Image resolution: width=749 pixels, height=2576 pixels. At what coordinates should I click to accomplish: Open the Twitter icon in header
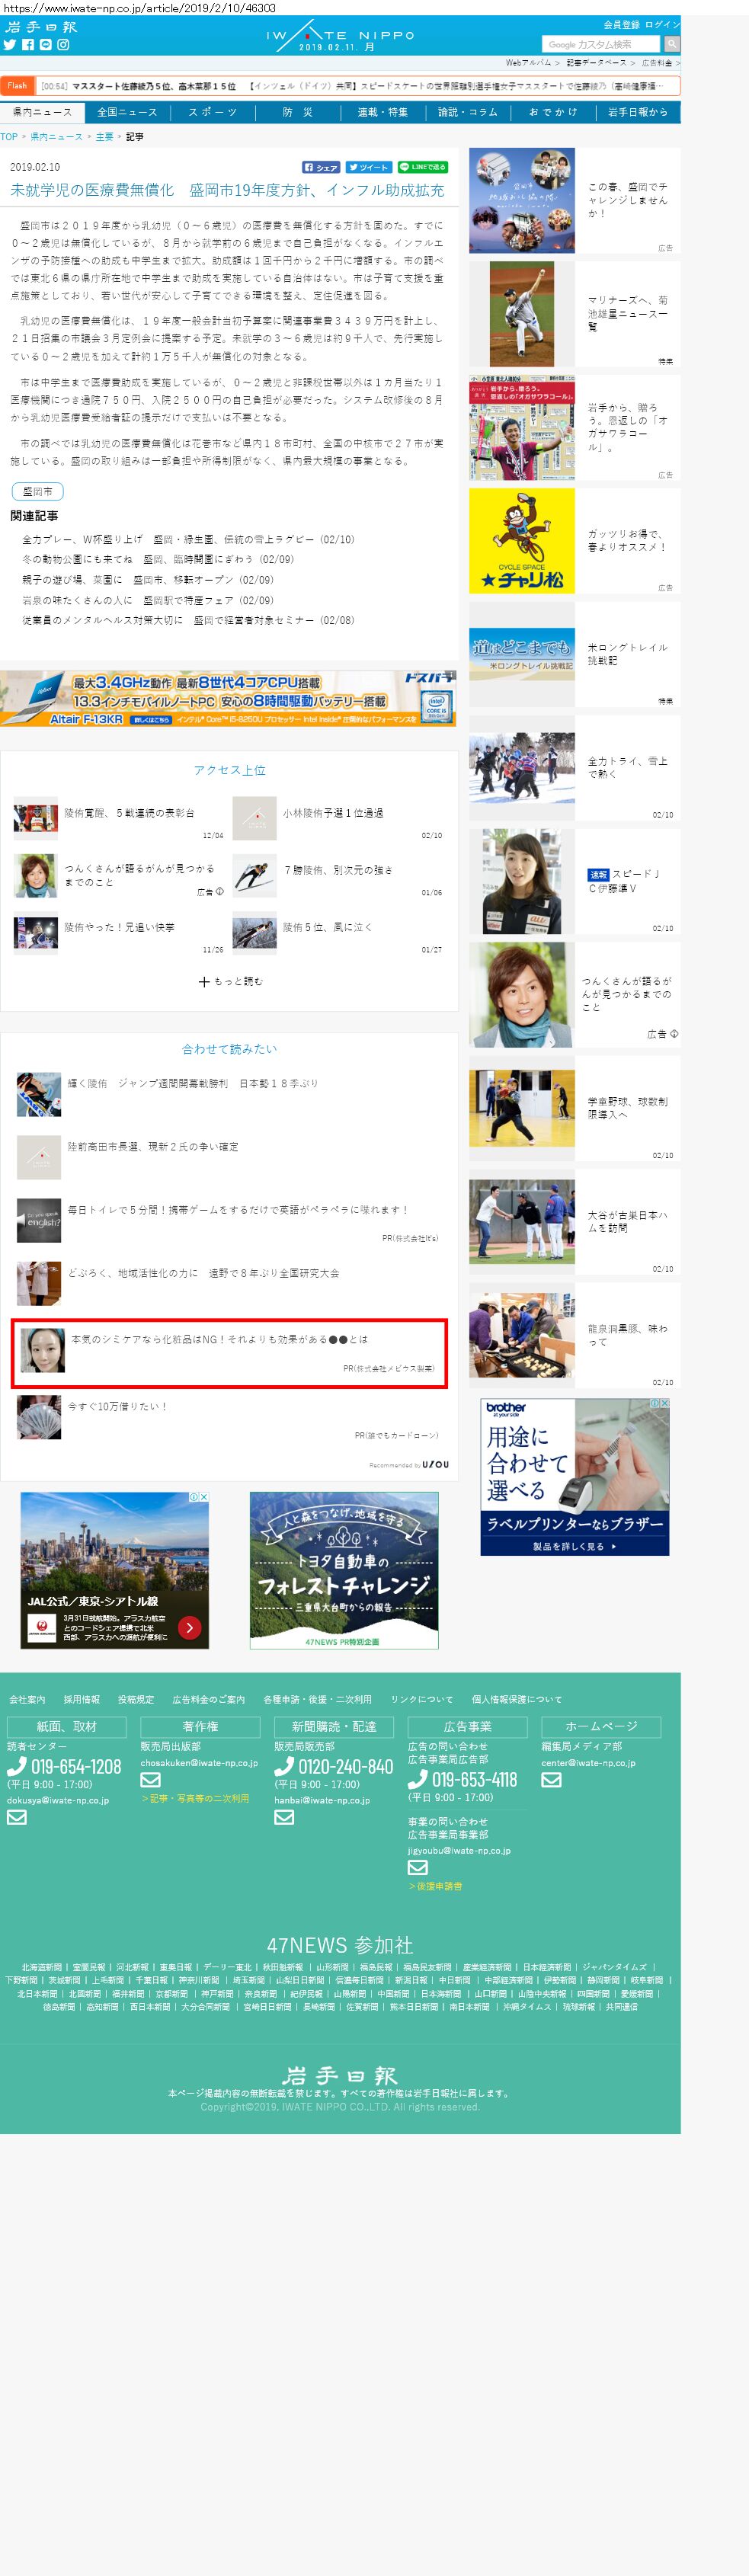pyautogui.click(x=10, y=45)
